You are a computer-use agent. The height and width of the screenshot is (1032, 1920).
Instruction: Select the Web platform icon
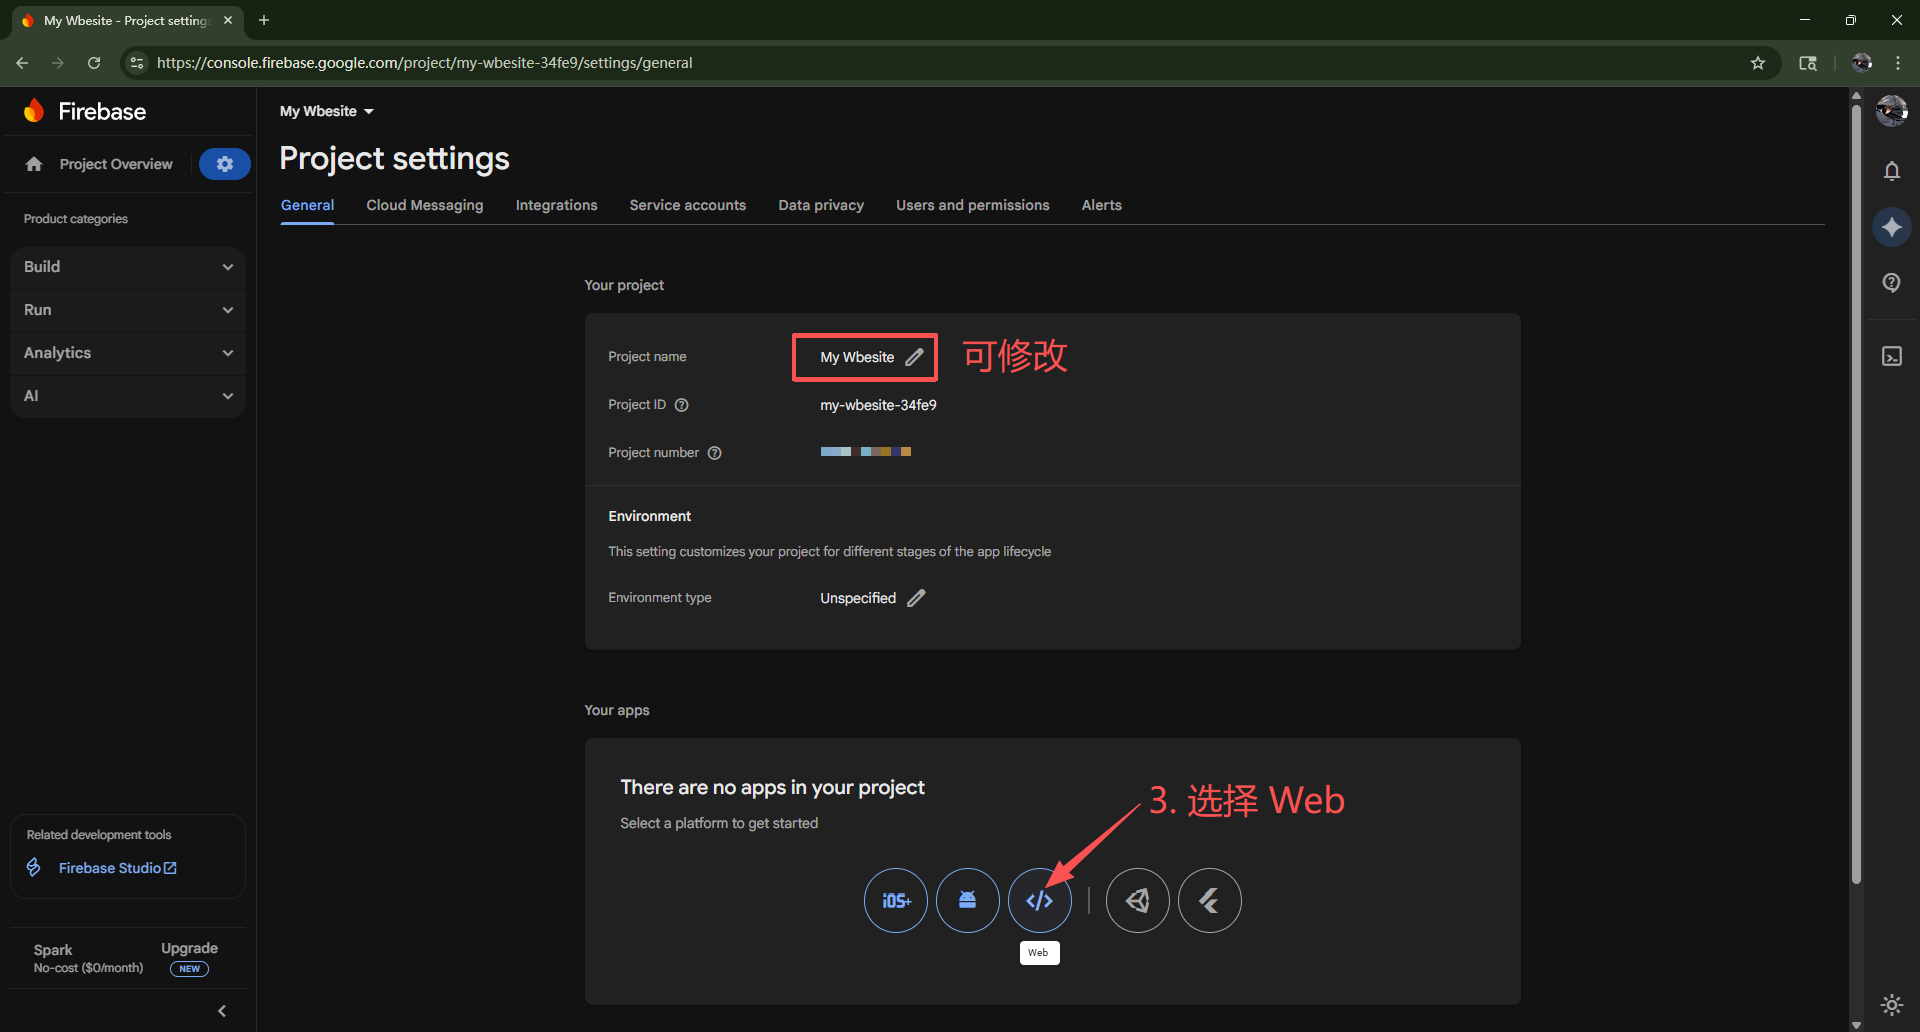coord(1039,900)
